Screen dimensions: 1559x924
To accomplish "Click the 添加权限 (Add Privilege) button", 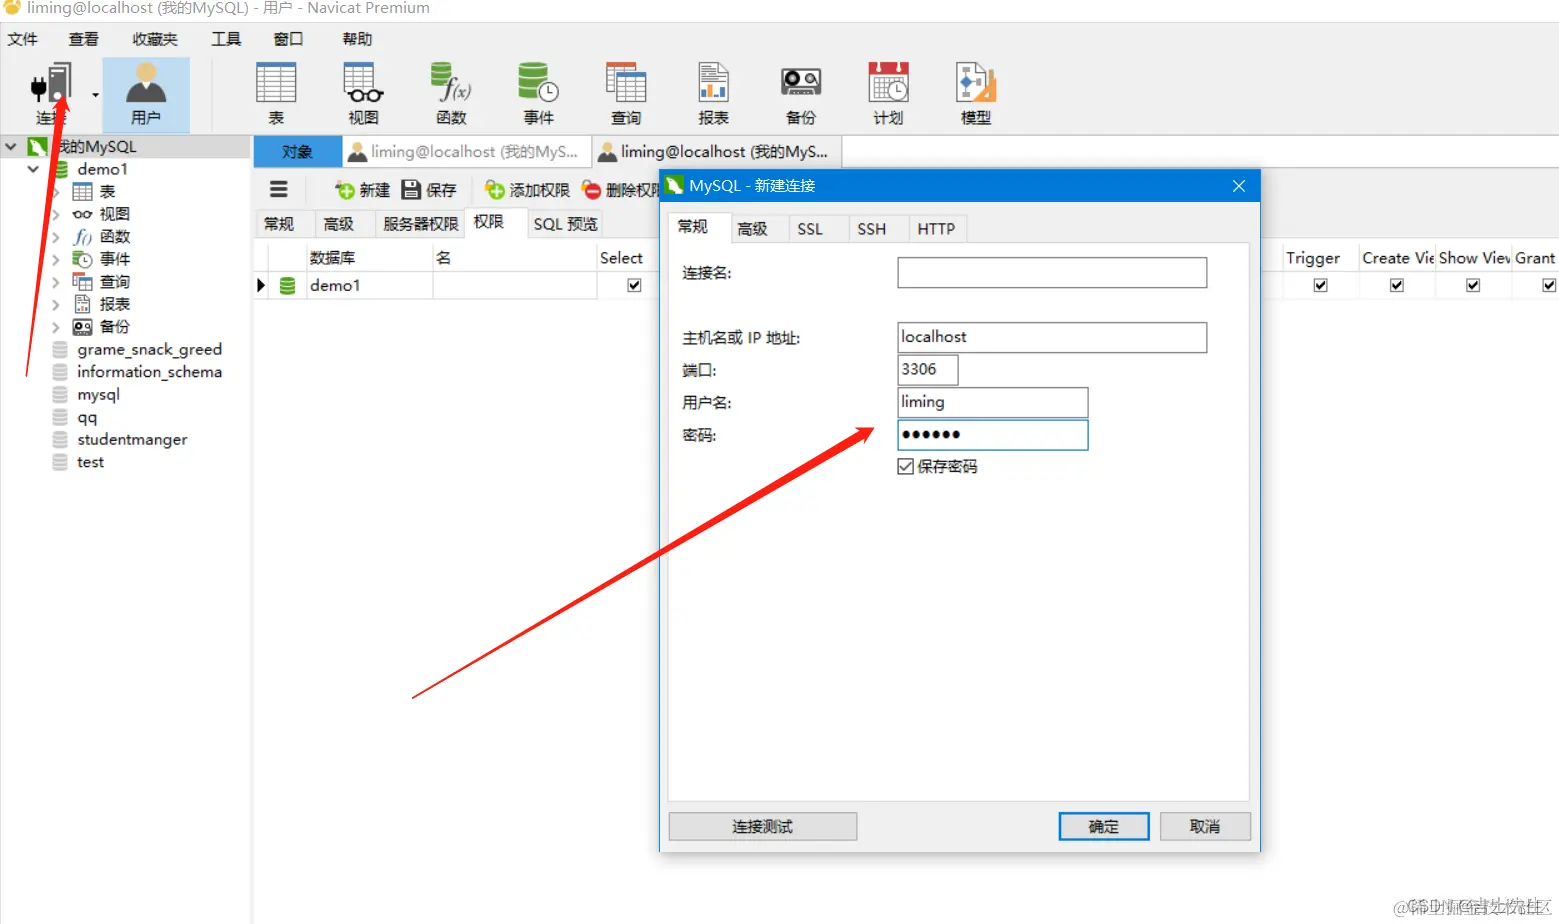I will coord(527,190).
